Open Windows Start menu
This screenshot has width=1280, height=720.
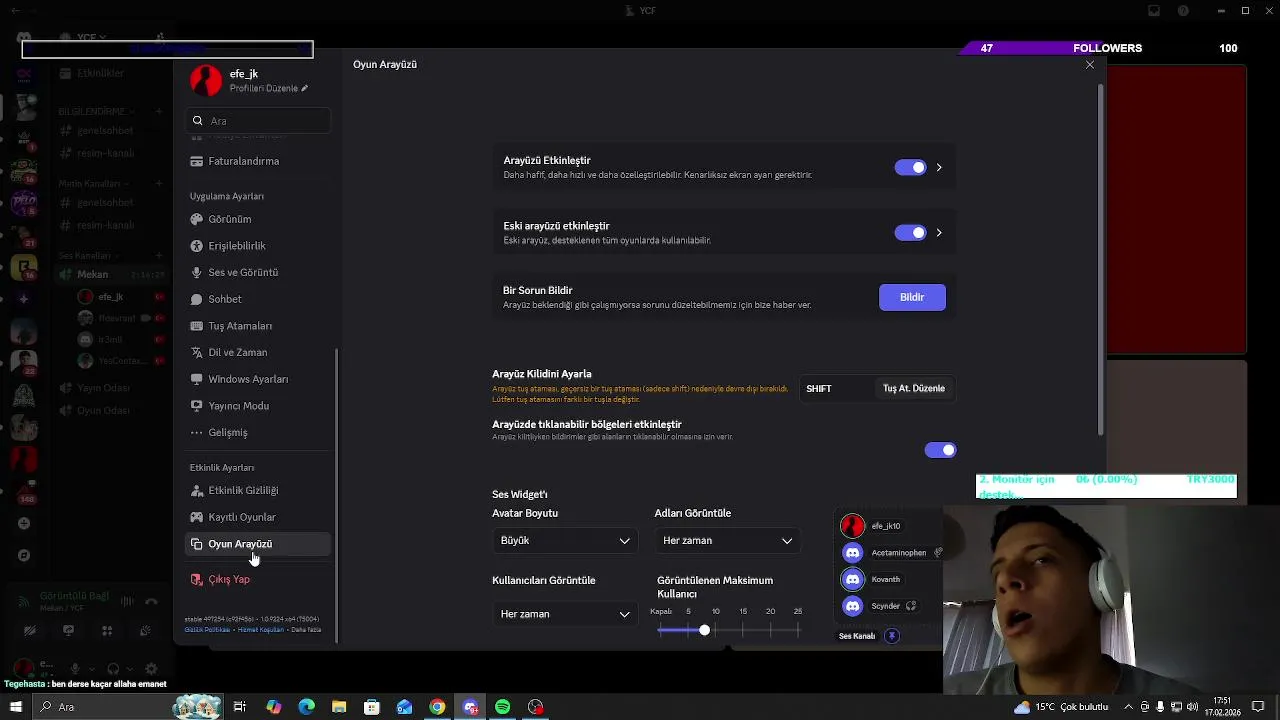click(16, 707)
